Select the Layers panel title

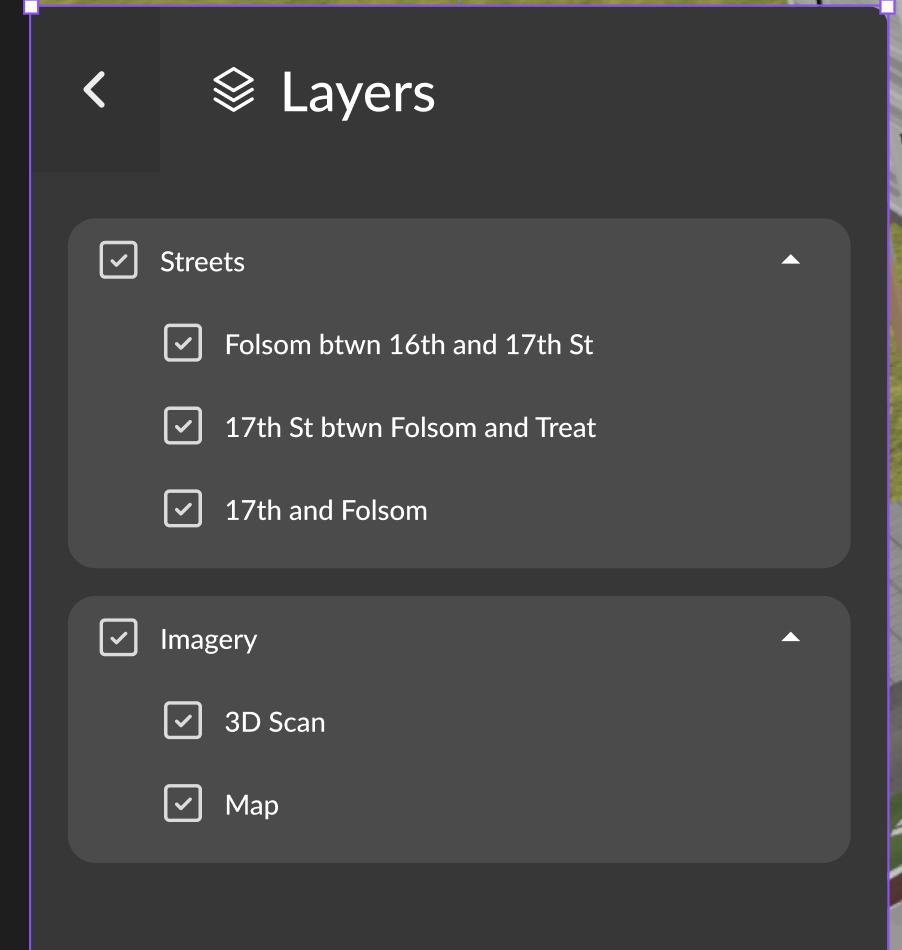coord(357,92)
